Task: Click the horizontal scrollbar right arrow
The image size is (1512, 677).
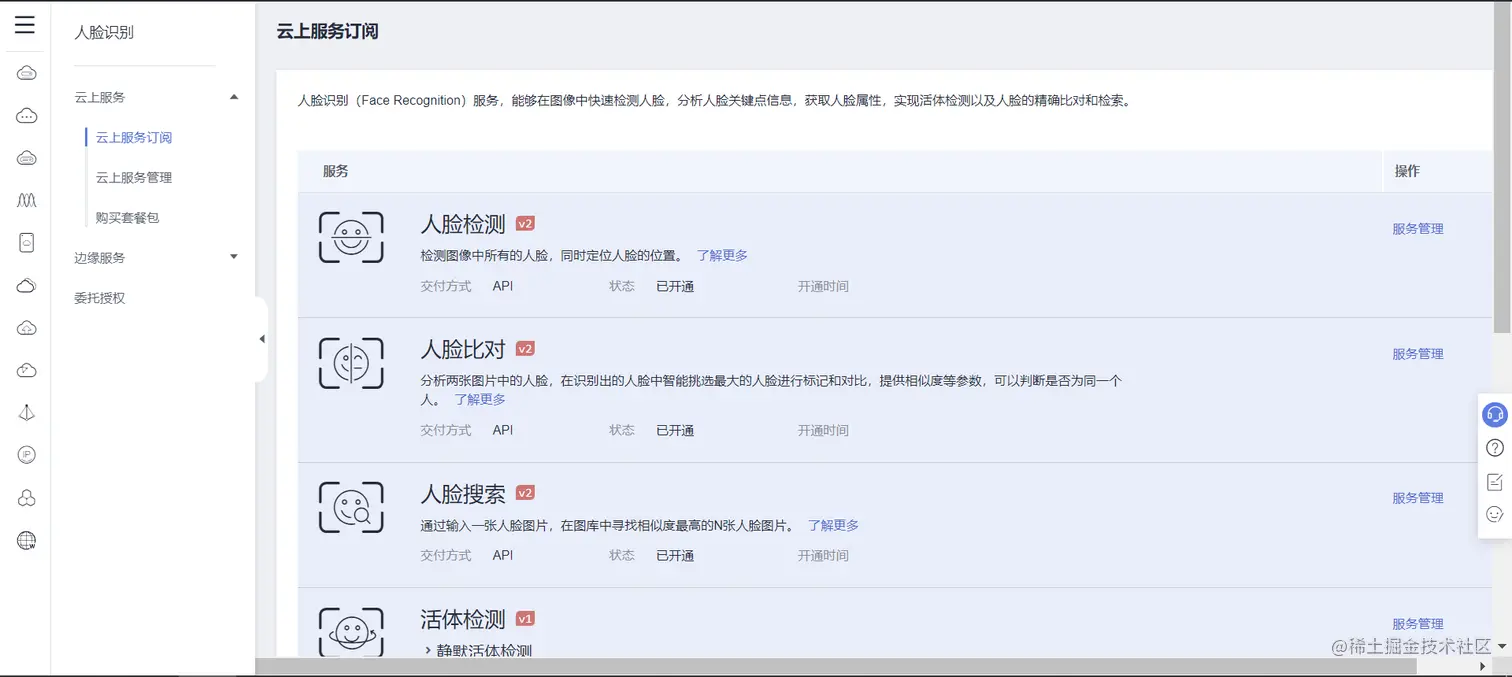Action: click(1482, 666)
